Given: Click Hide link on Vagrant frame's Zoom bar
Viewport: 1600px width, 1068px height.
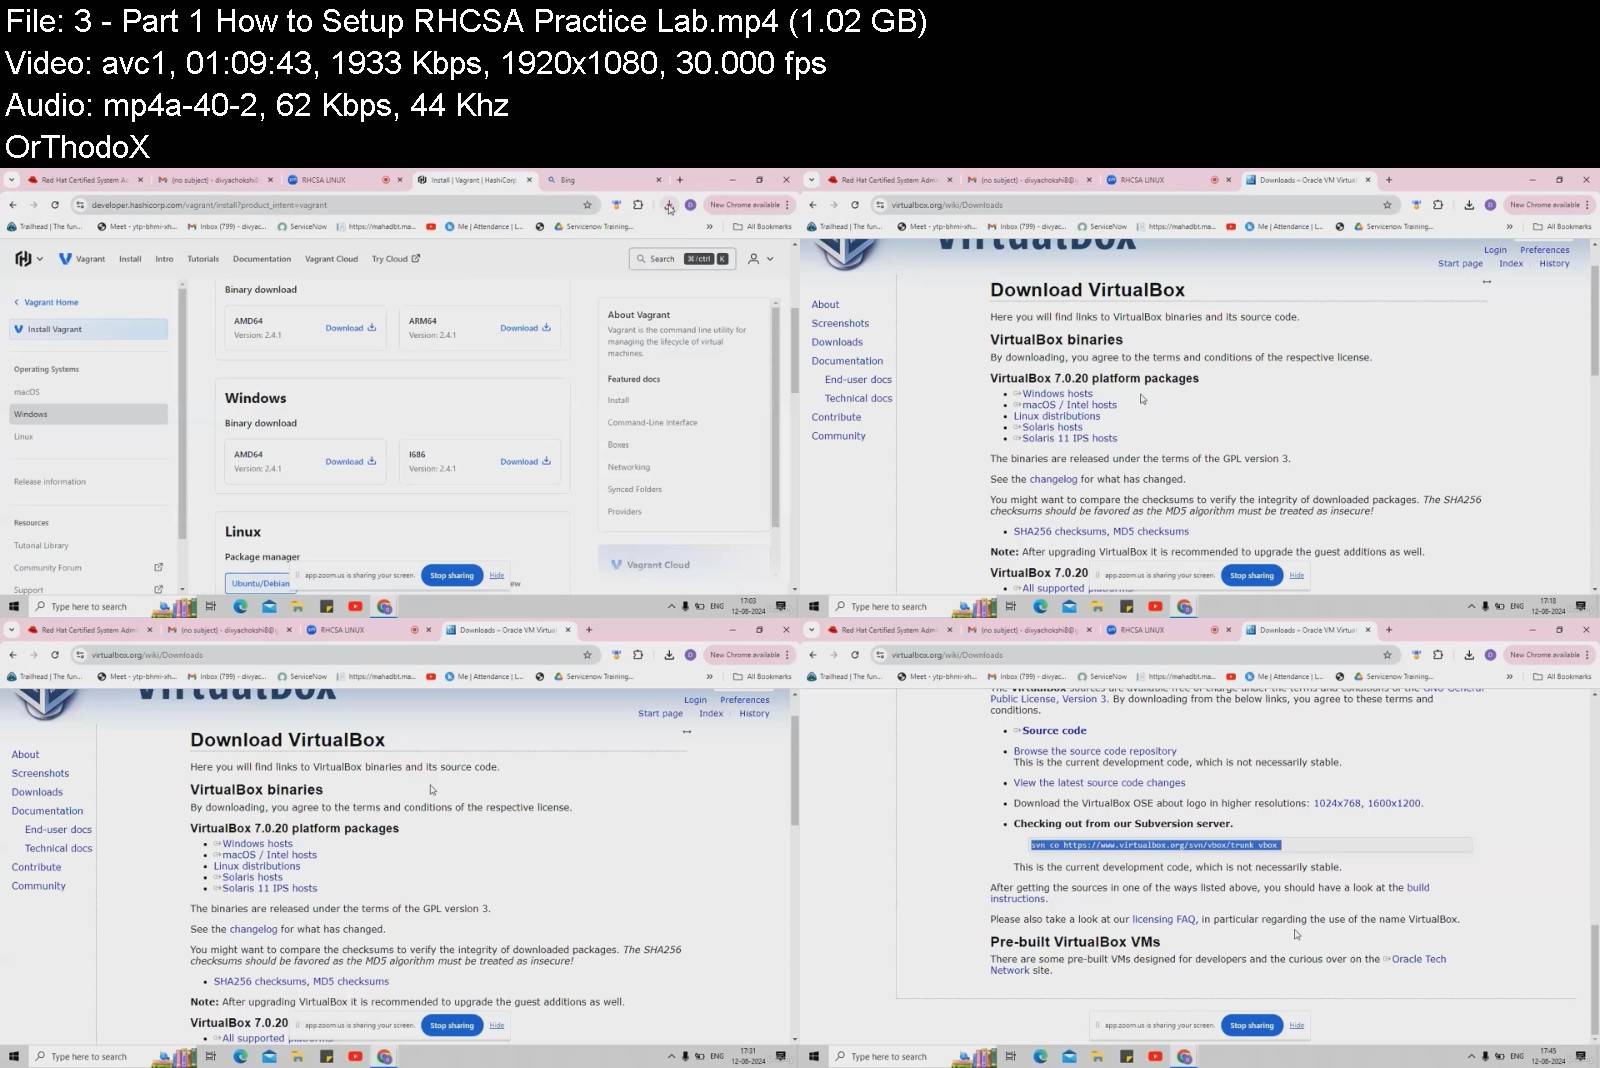Looking at the screenshot, I should coord(497,575).
